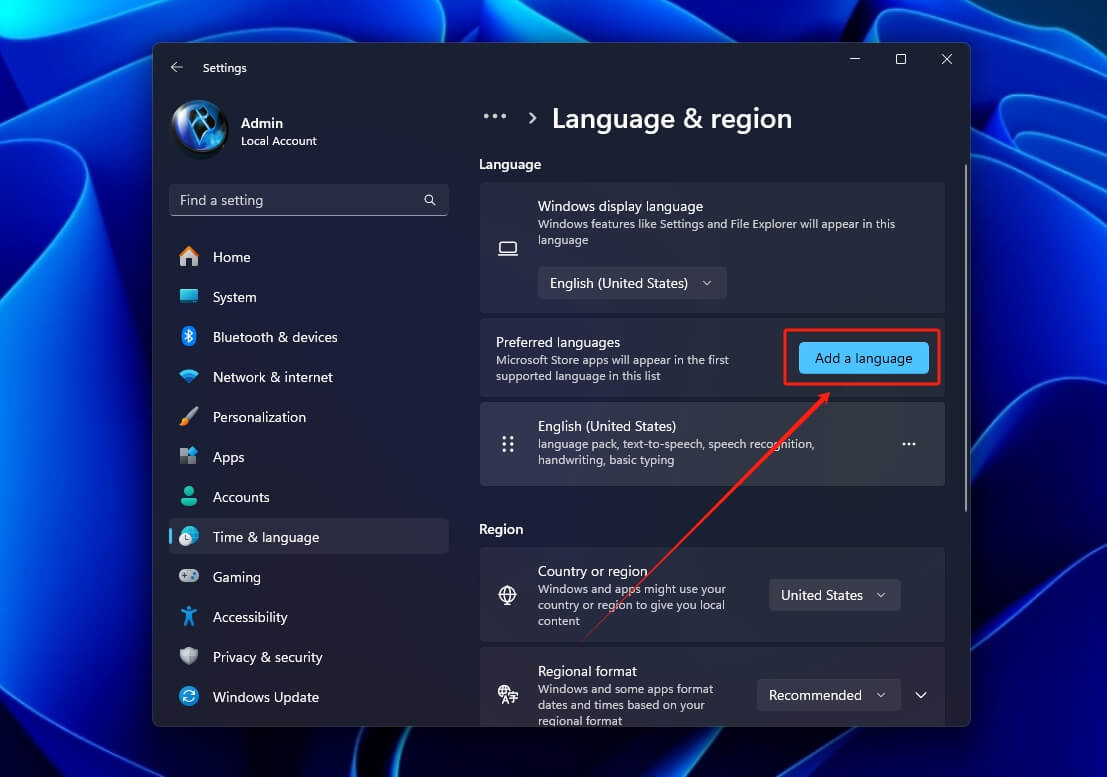The image size is (1107, 777).
Task: Open options for English (United States) language
Action: (x=908, y=443)
